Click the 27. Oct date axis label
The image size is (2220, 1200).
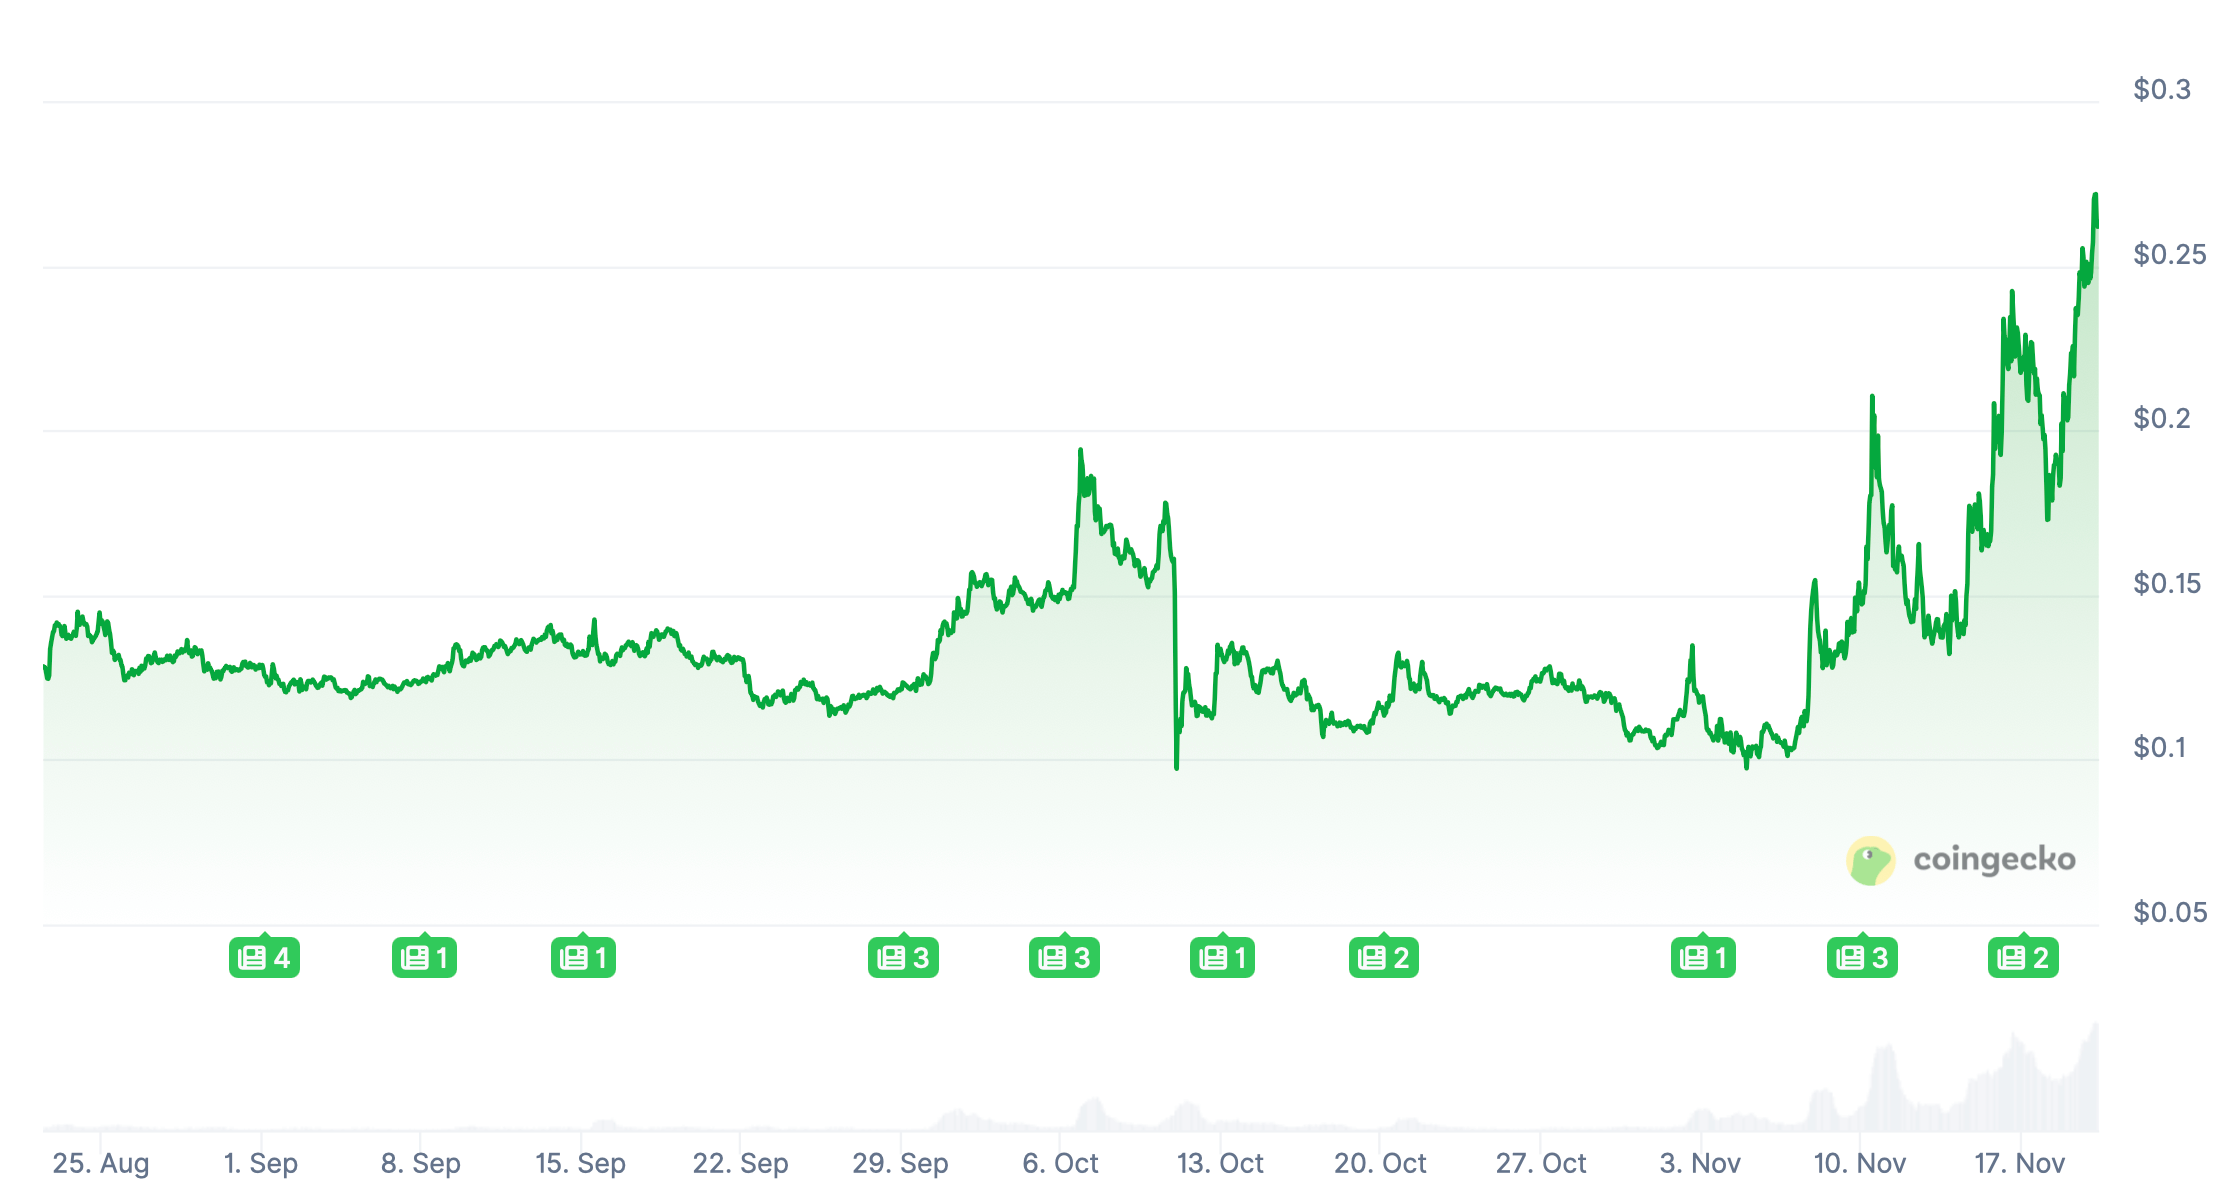pos(1540,1163)
